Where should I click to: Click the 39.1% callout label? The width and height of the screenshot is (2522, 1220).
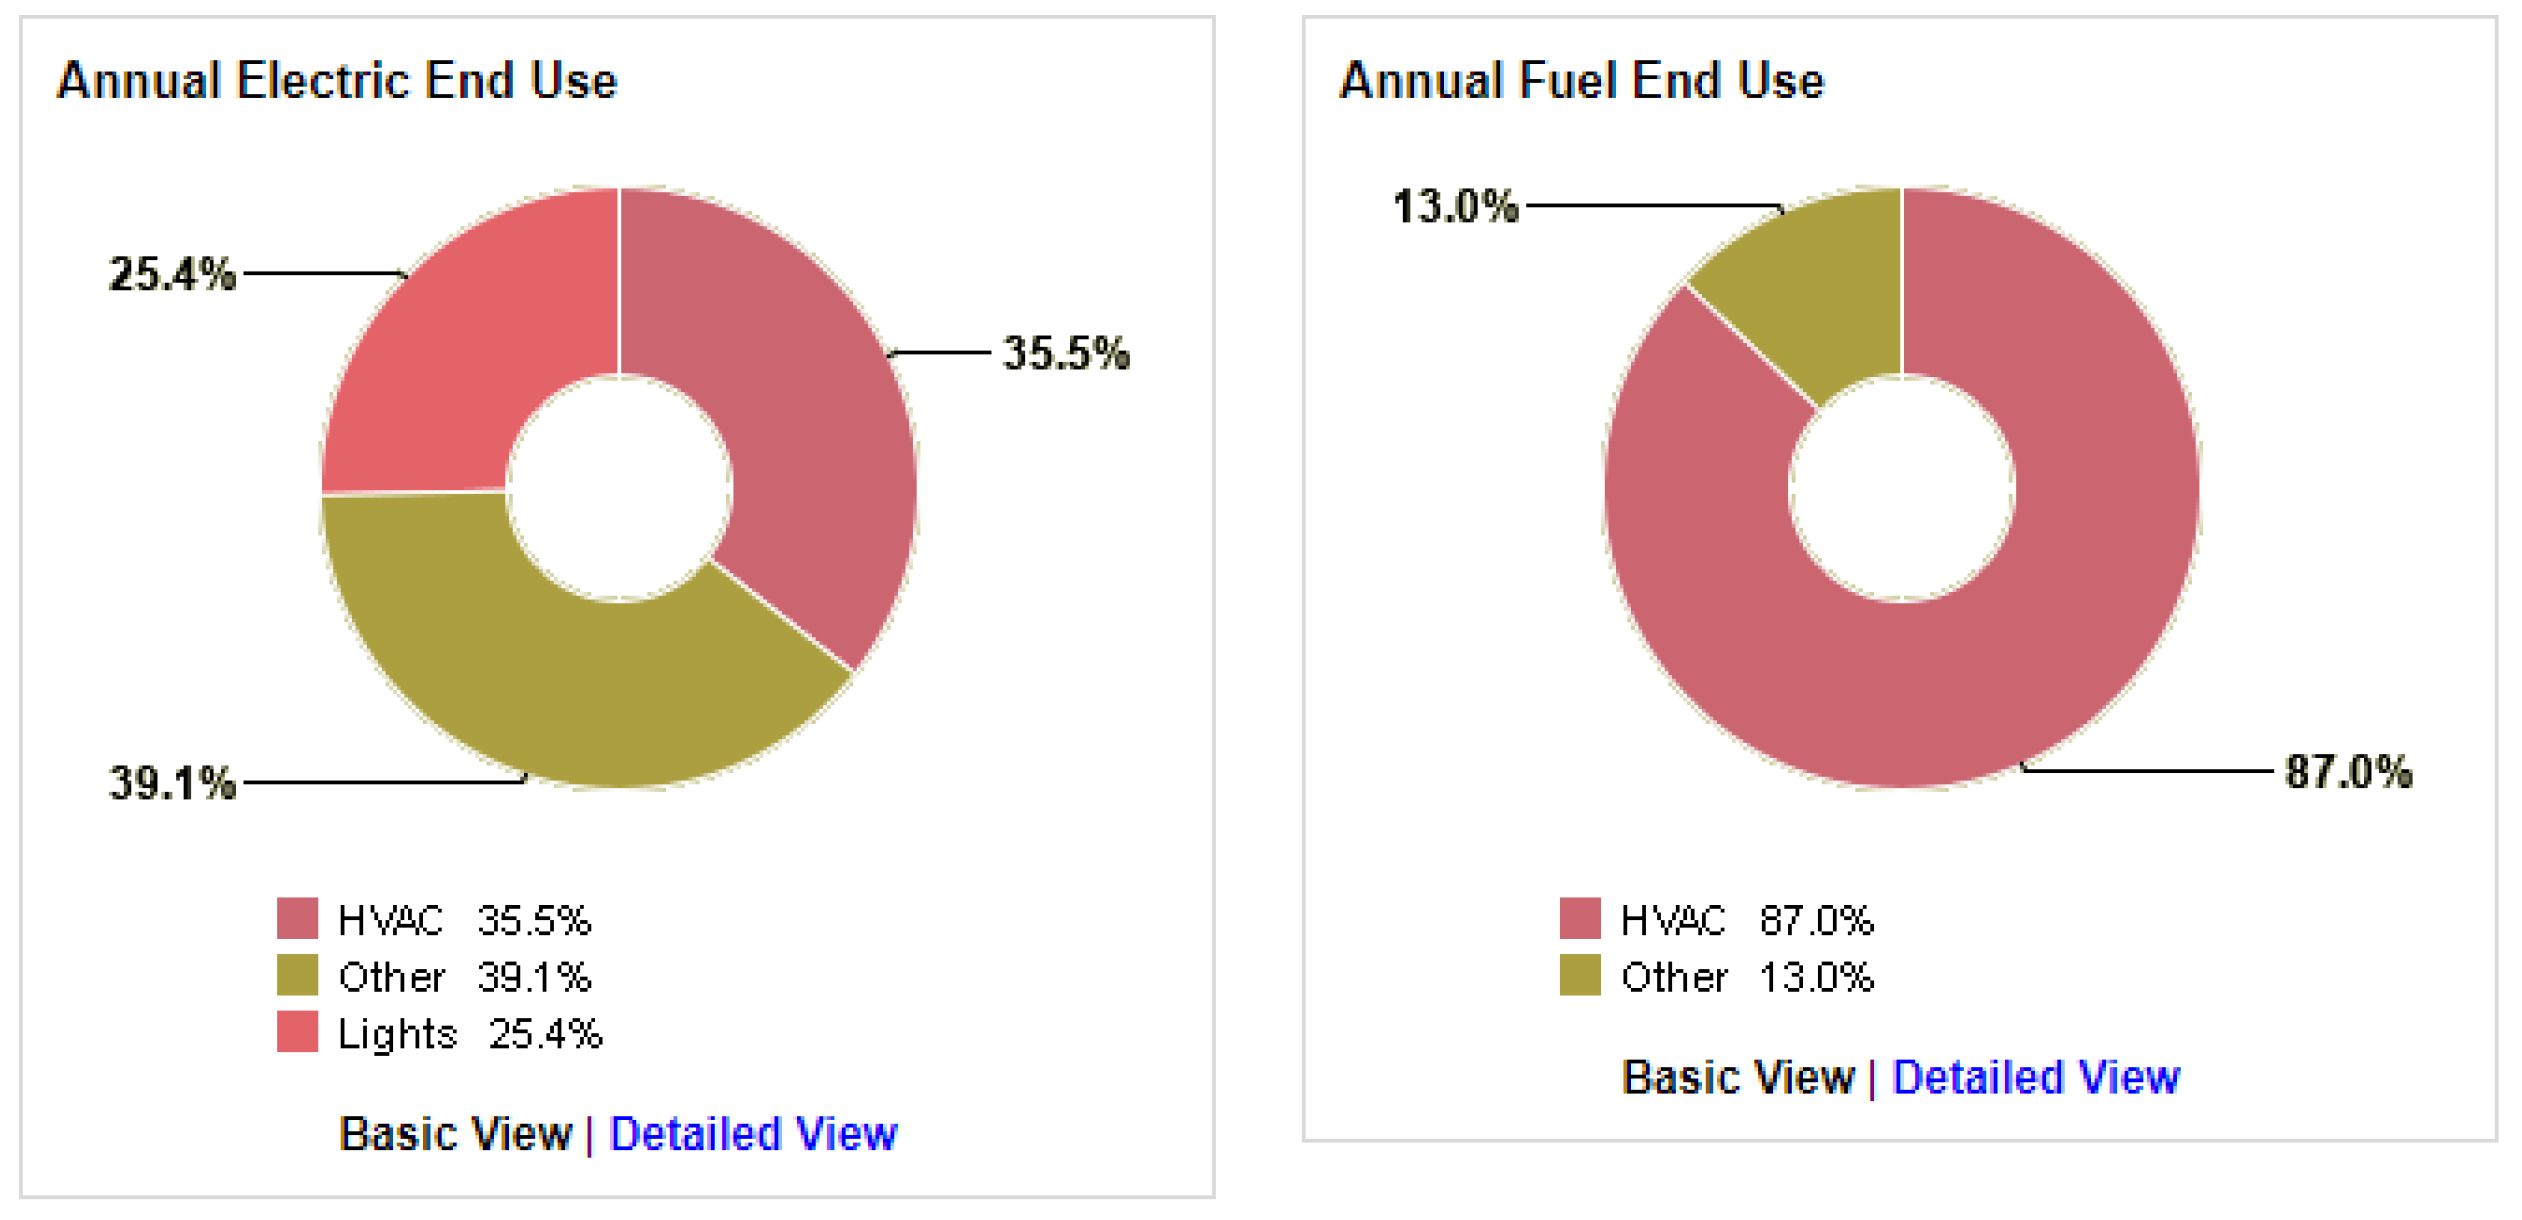click(x=172, y=783)
